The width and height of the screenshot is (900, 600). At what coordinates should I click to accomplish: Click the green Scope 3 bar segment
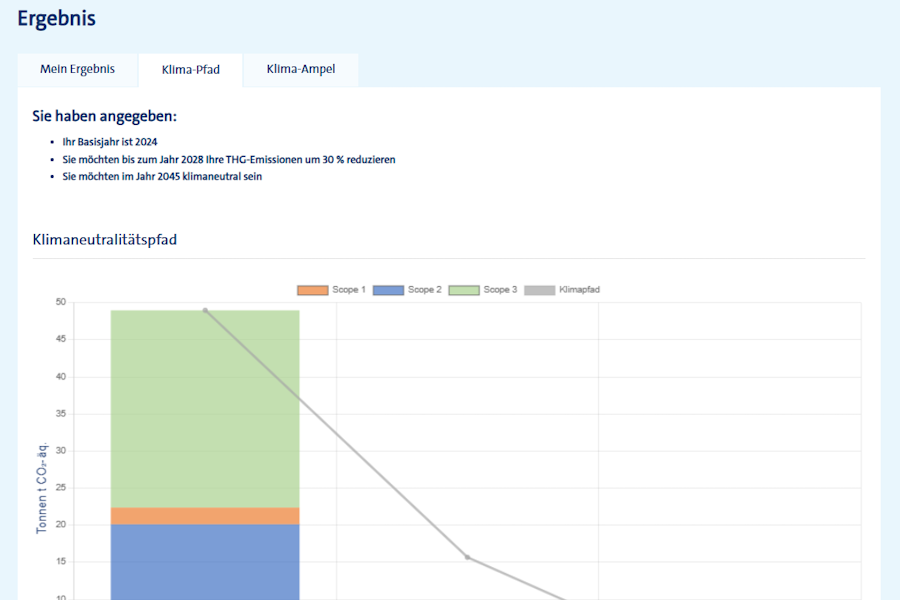[205, 409]
